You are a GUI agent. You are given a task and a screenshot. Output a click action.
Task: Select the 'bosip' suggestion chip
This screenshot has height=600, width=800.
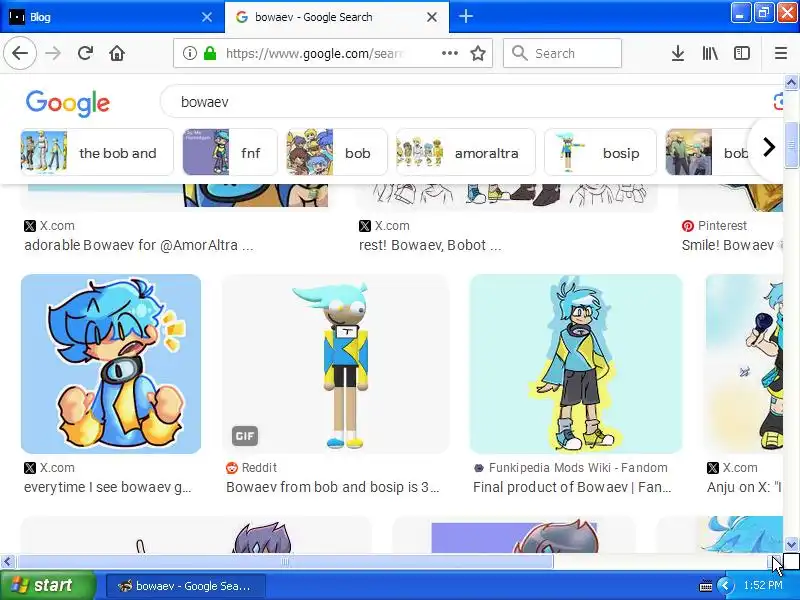click(600, 153)
